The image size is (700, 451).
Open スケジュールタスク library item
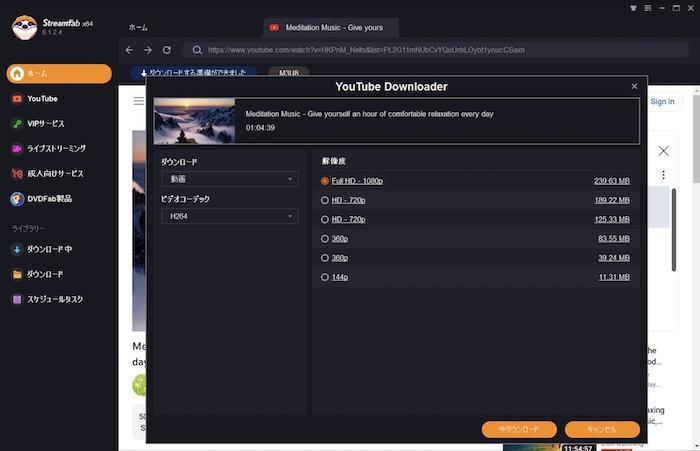47,299
